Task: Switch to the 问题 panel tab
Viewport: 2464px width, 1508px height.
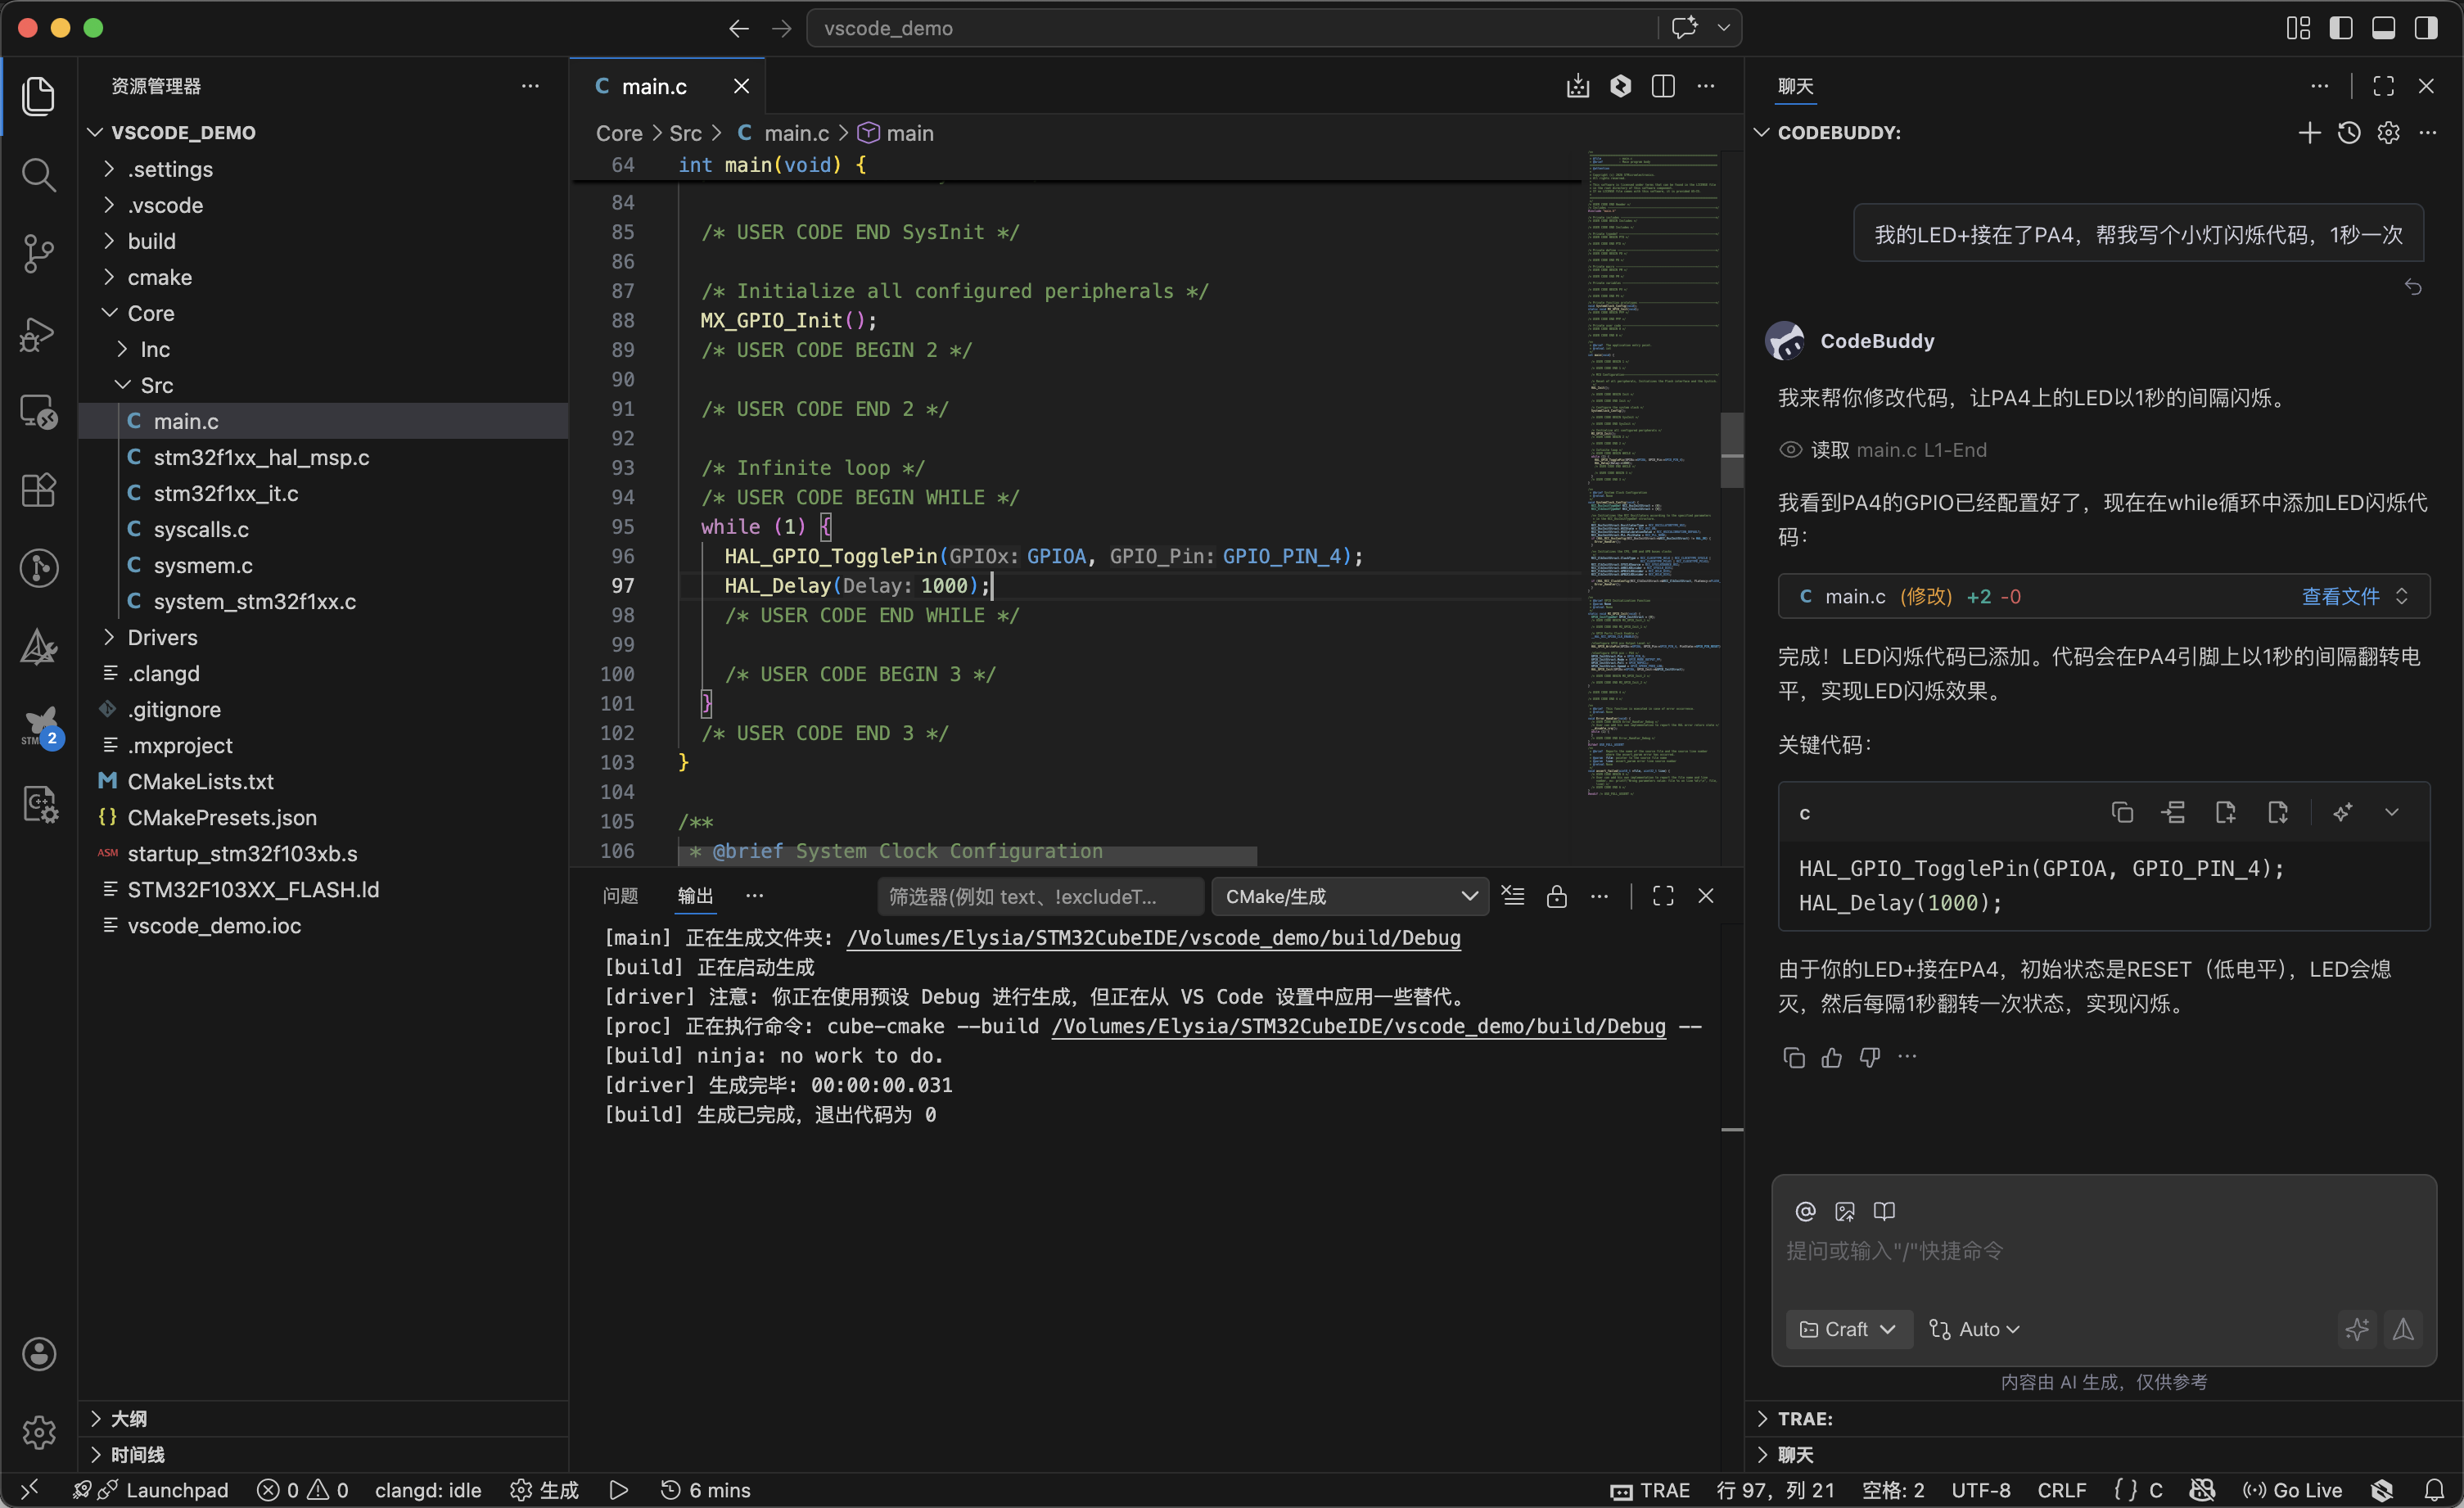Action: pos(620,896)
